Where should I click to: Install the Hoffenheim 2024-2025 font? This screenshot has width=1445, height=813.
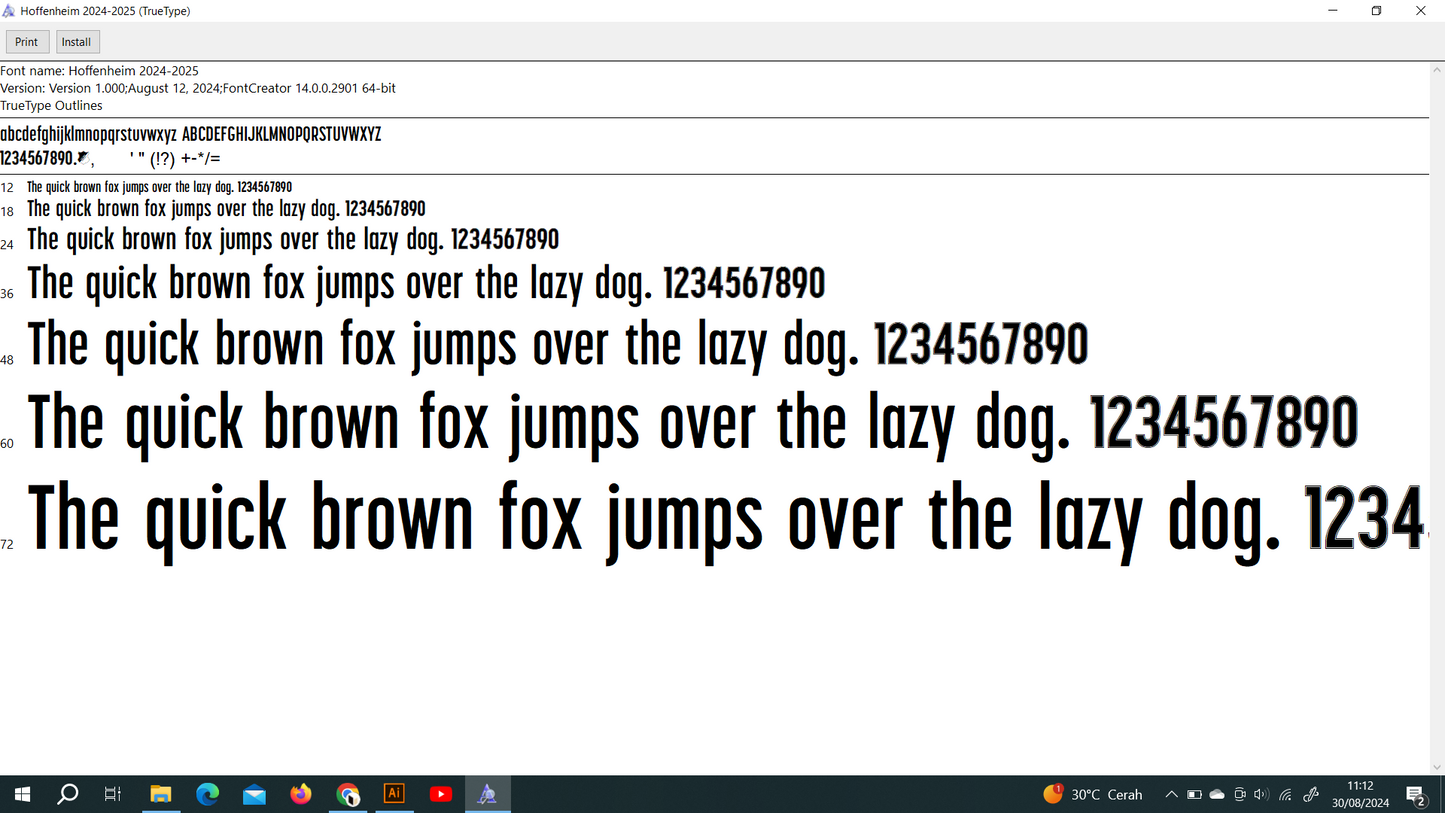pyautogui.click(x=77, y=42)
